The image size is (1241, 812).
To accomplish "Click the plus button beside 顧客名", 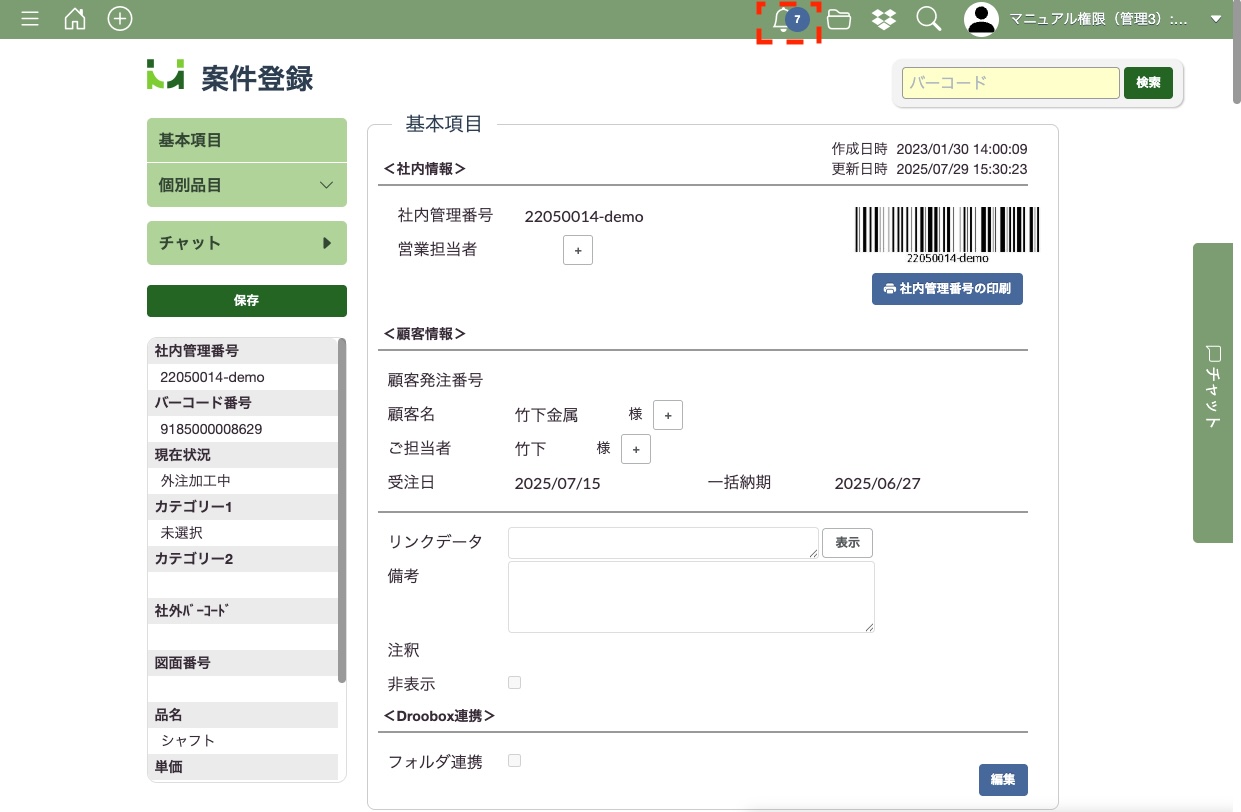I will 668,415.
